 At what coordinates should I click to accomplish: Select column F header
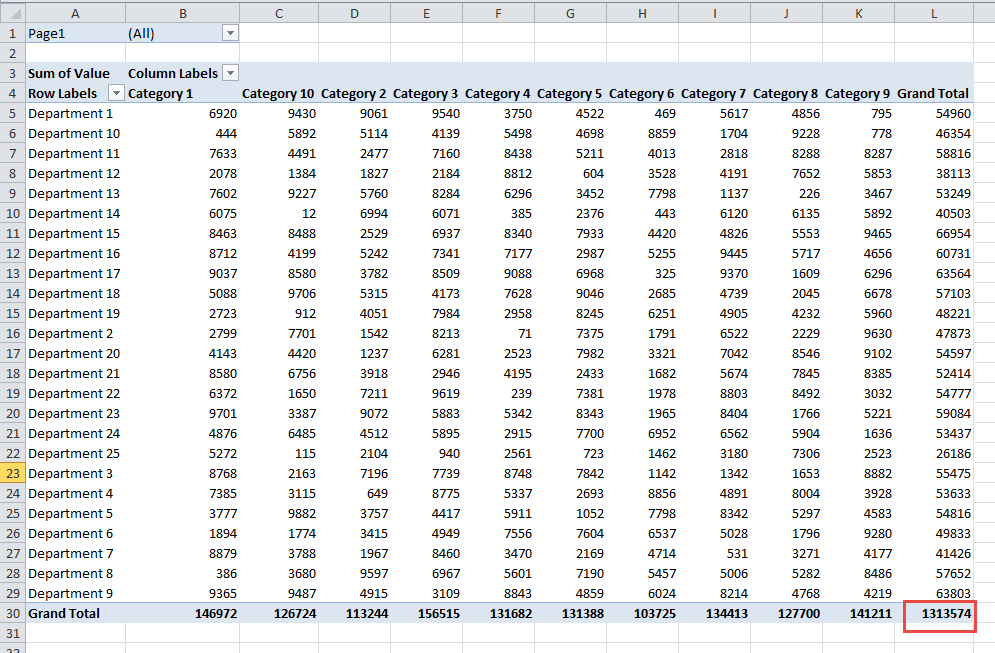tap(498, 13)
